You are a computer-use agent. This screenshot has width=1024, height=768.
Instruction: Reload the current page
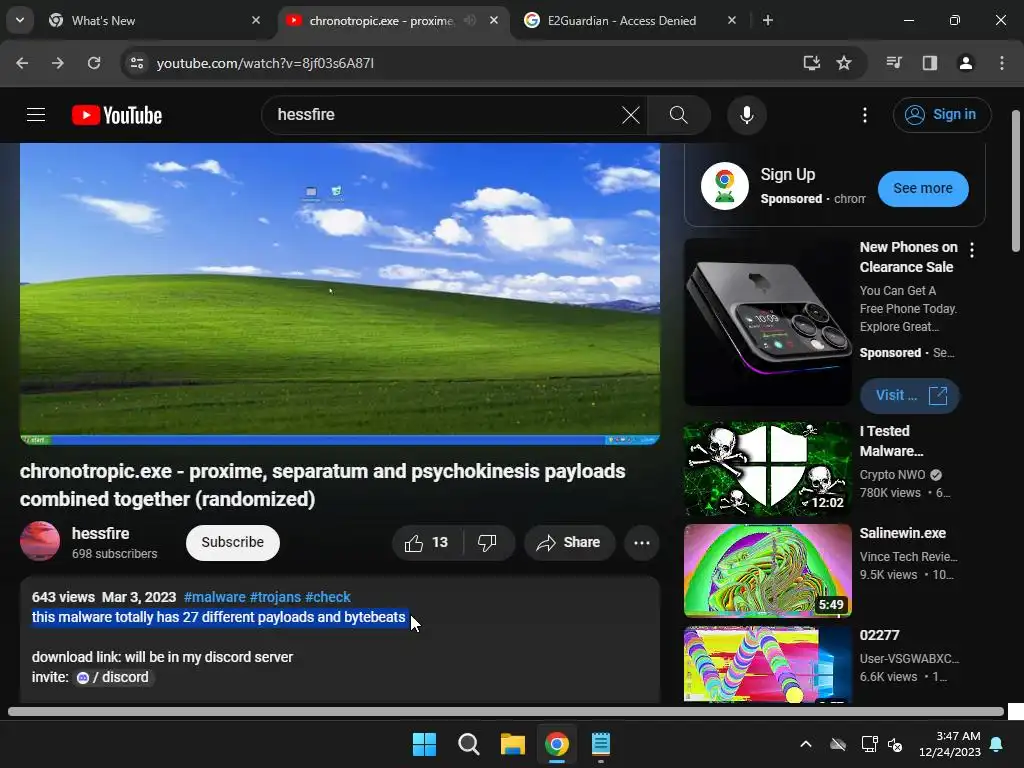click(x=94, y=63)
